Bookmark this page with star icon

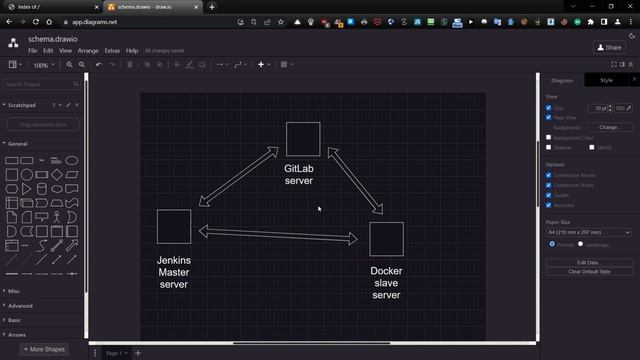coord(281,22)
